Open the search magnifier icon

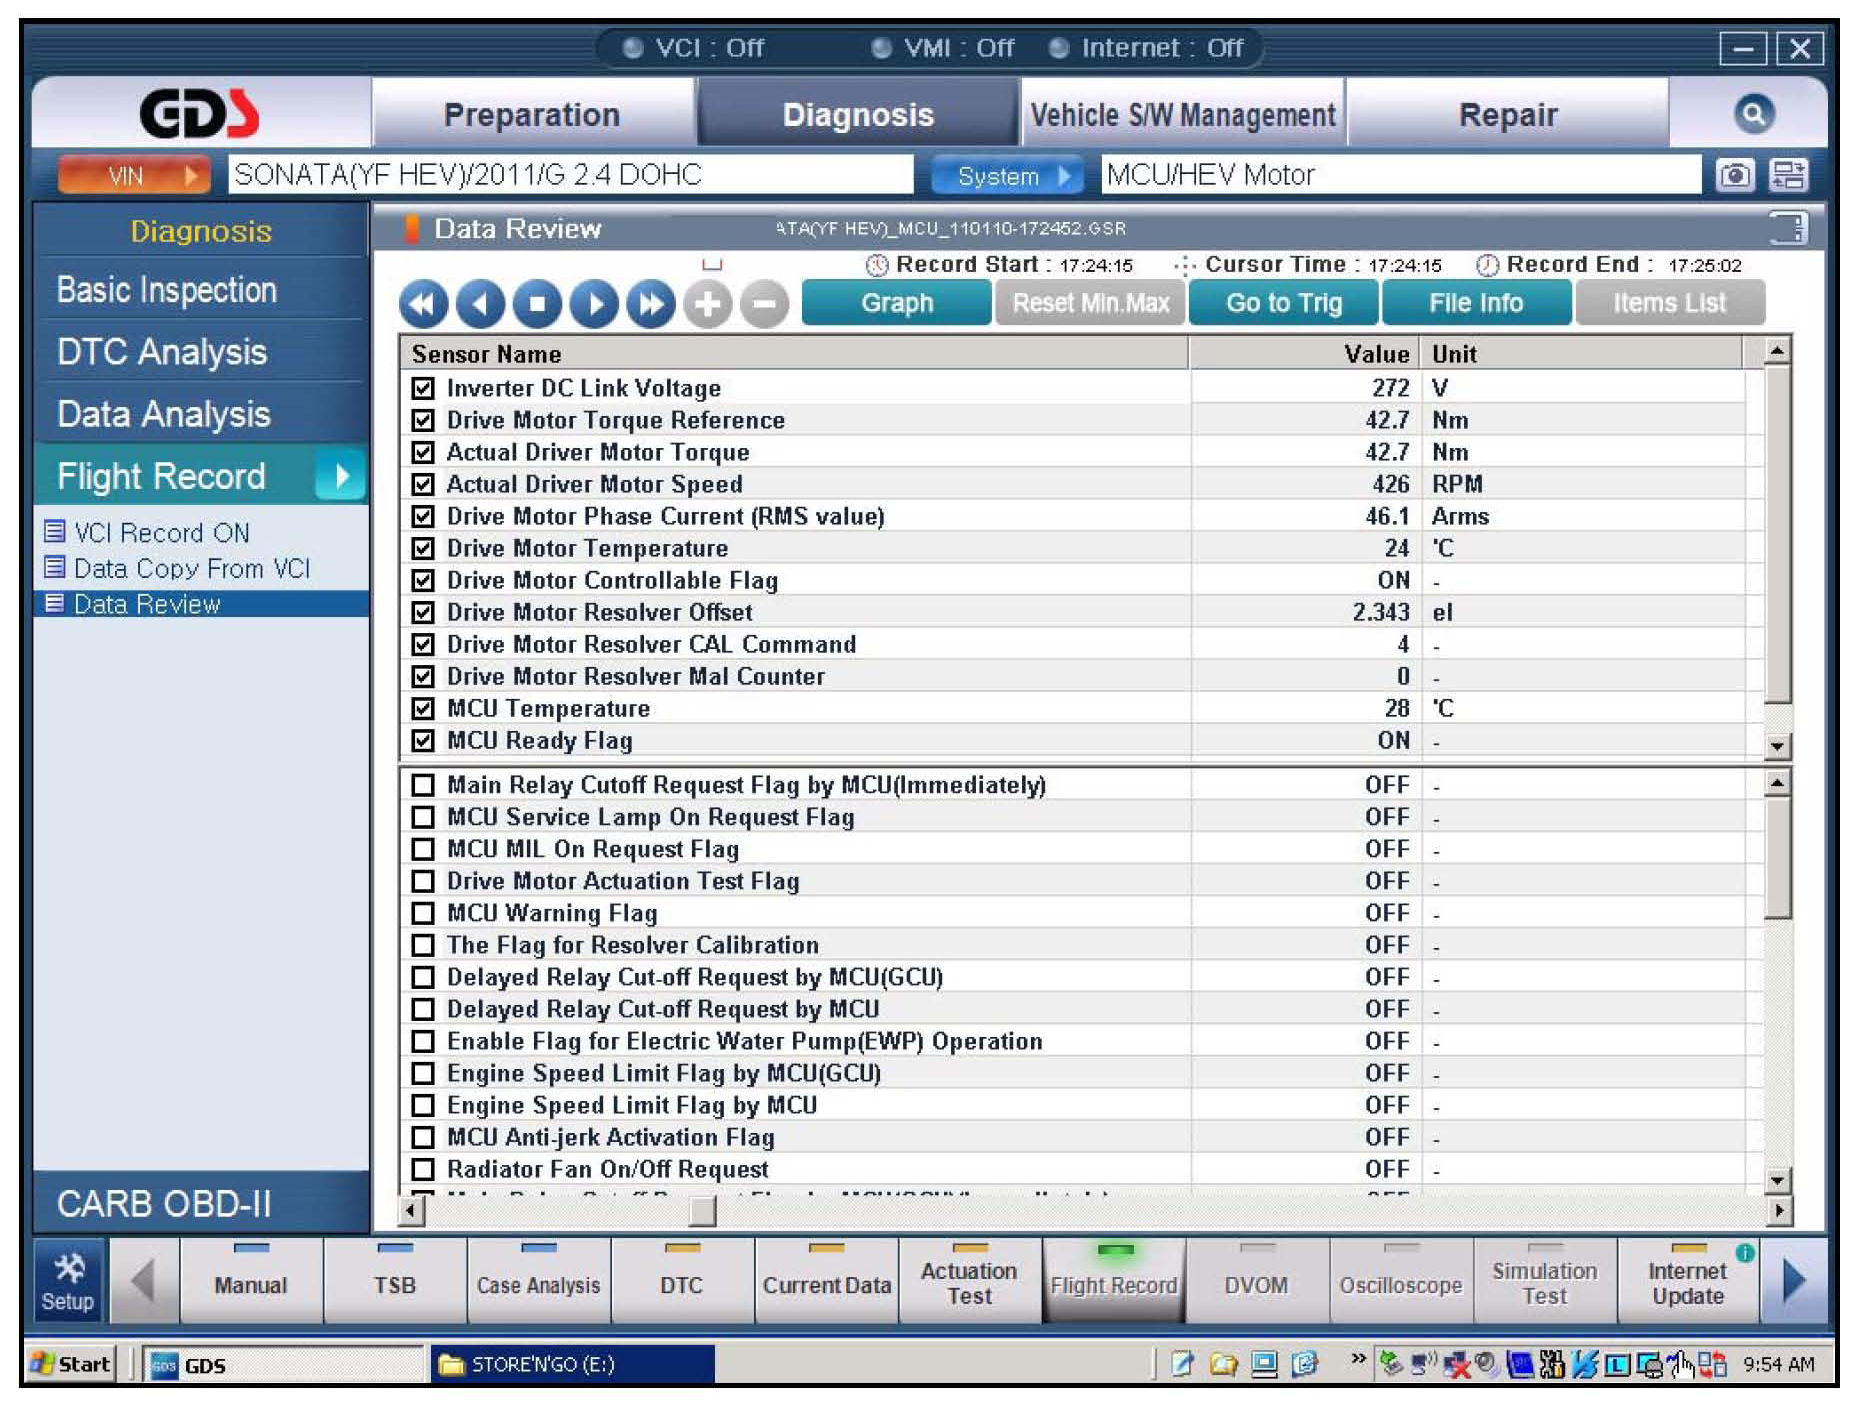click(x=1753, y=114)
